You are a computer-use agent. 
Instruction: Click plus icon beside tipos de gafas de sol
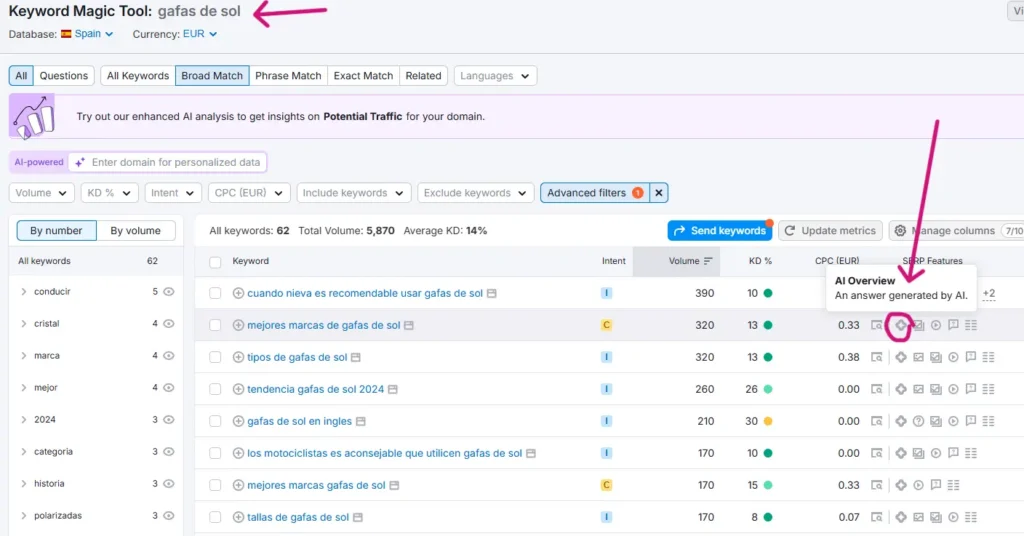tap(238, 357)
